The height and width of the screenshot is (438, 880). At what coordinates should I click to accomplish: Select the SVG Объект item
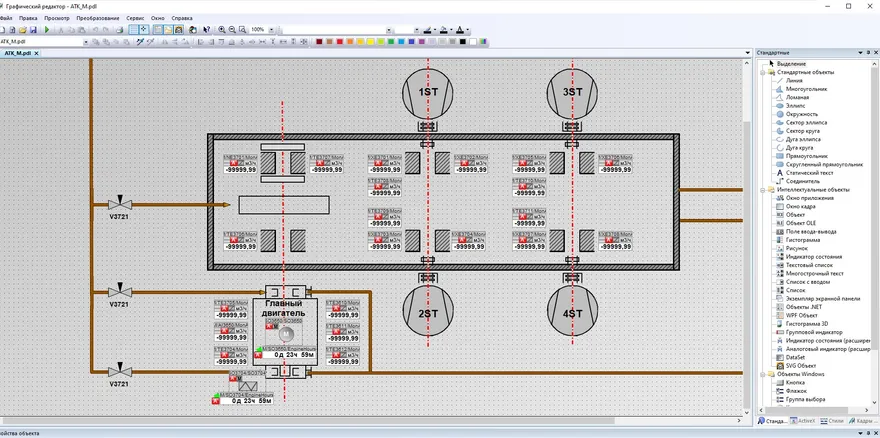point(796,366)
